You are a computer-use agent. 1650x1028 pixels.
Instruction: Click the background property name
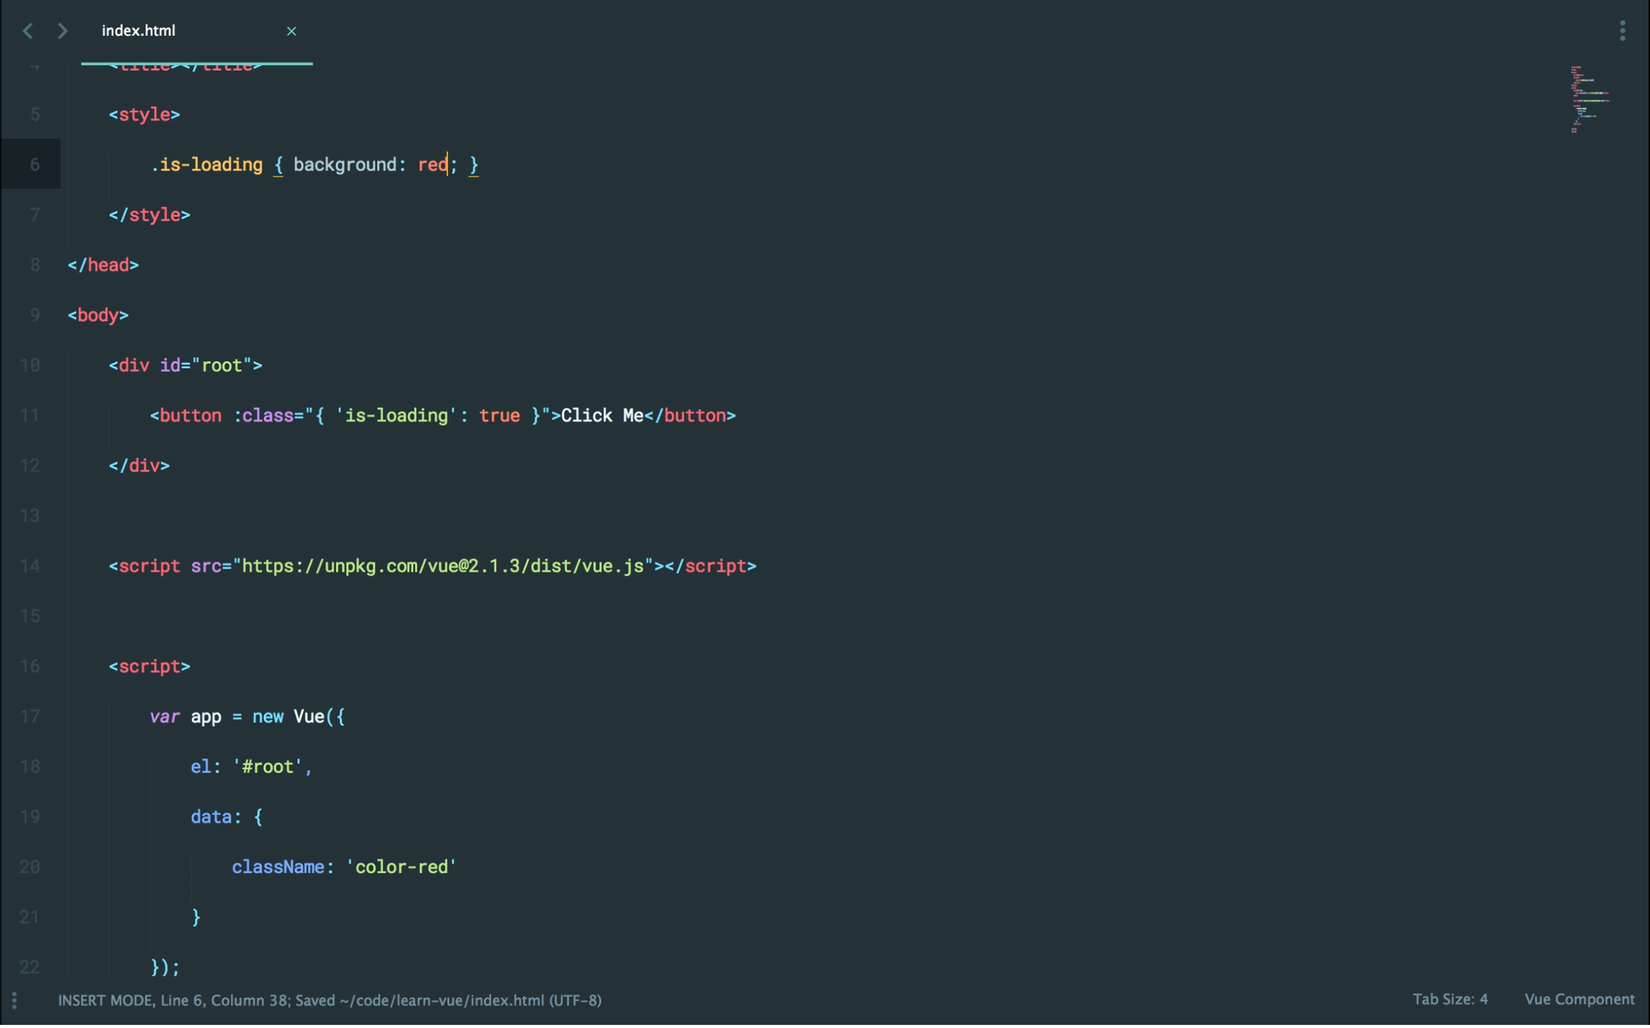(345, 165)
